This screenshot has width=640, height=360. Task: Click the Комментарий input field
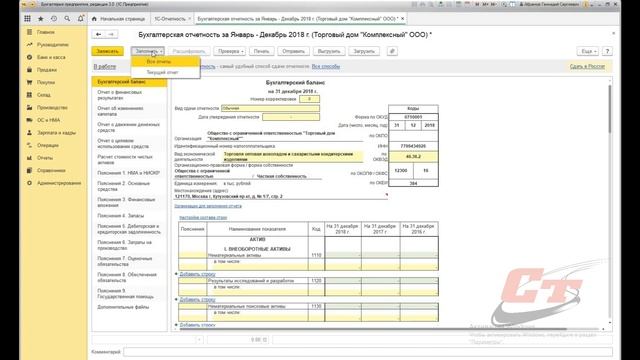click(368, 351)
